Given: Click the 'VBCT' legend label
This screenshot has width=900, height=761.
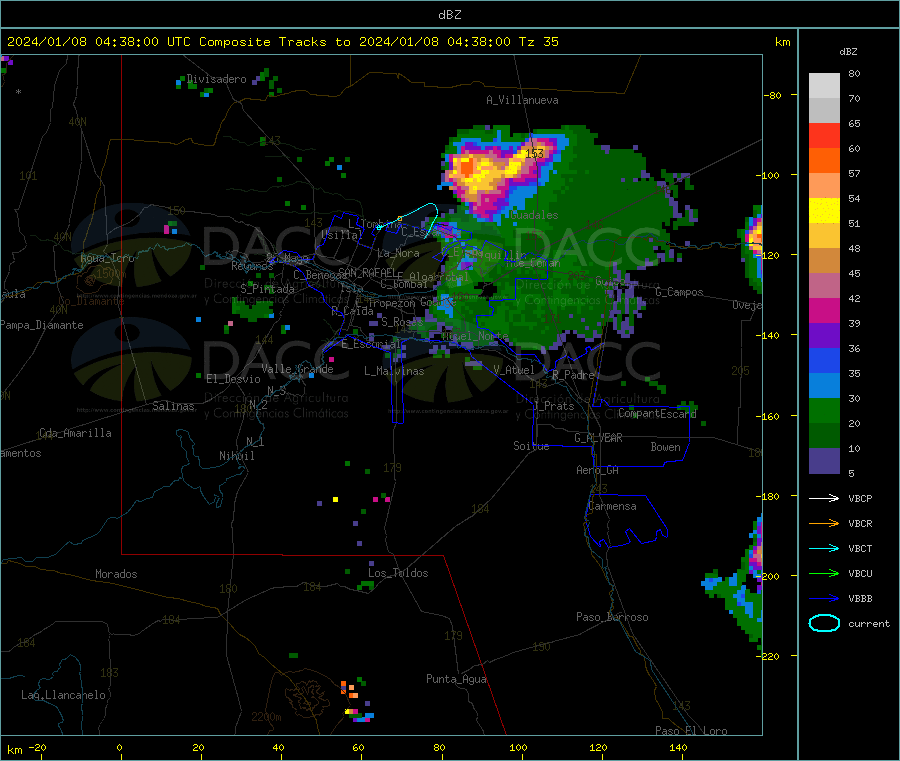Looking at the screenshot, I should point(860,549).
